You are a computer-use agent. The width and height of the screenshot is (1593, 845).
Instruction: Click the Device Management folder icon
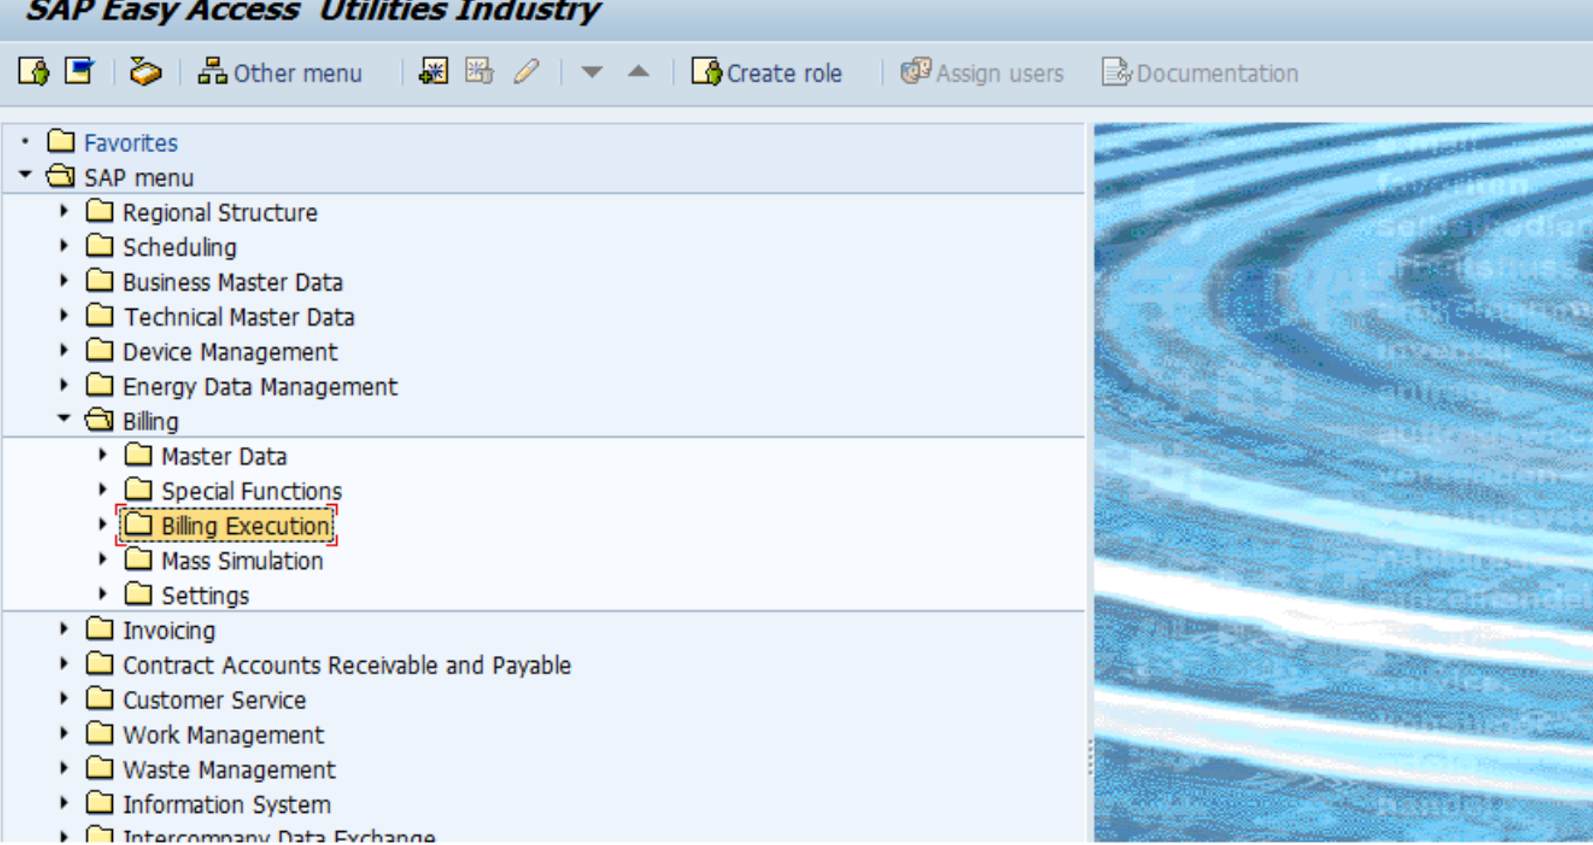[99, 351]
